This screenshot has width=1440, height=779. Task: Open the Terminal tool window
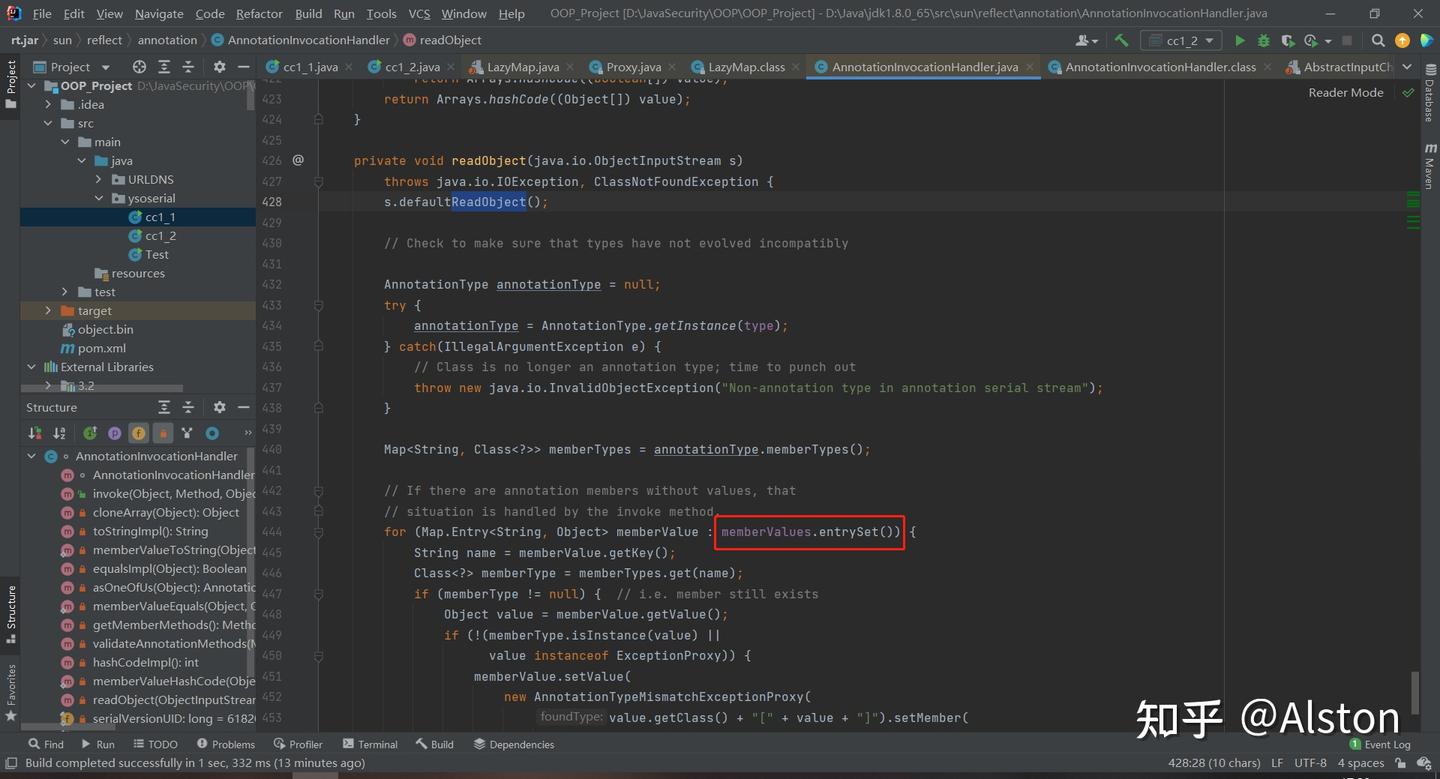[370, 744]
